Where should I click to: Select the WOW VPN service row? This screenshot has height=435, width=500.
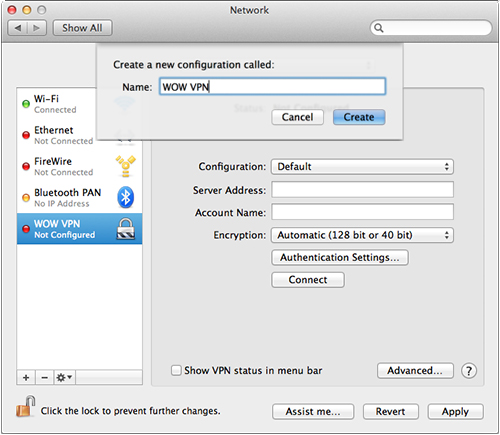pos(80,229)
